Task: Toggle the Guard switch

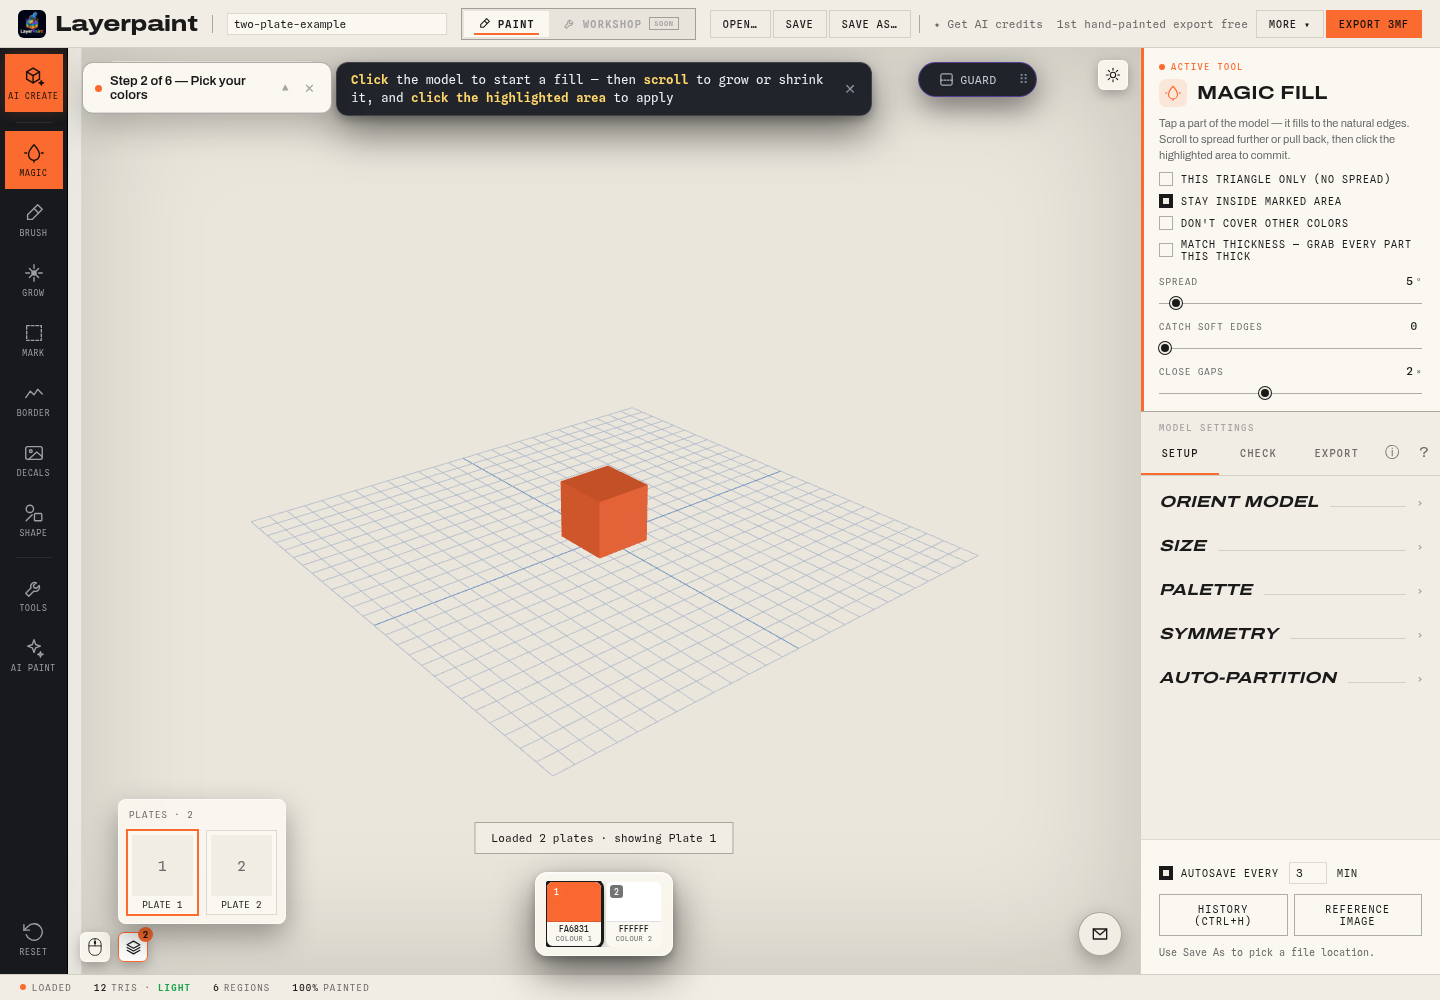Action: point(969,80)
